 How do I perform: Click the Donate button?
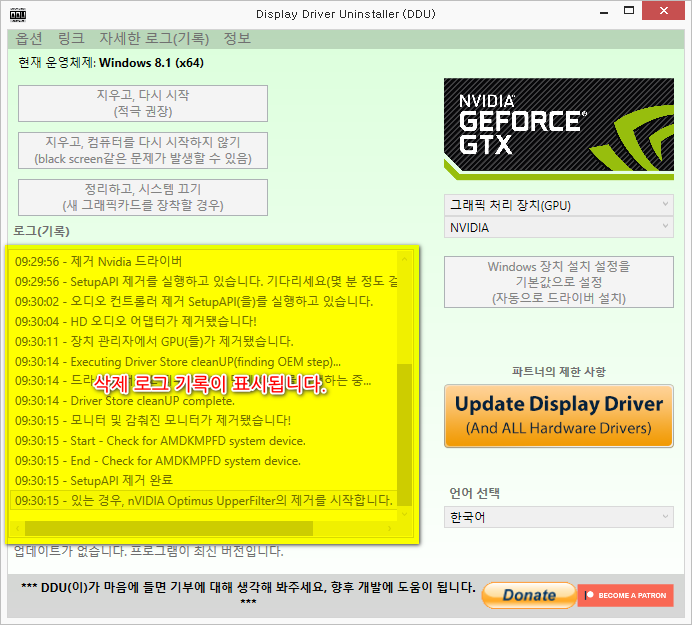[x=529, y=595]
